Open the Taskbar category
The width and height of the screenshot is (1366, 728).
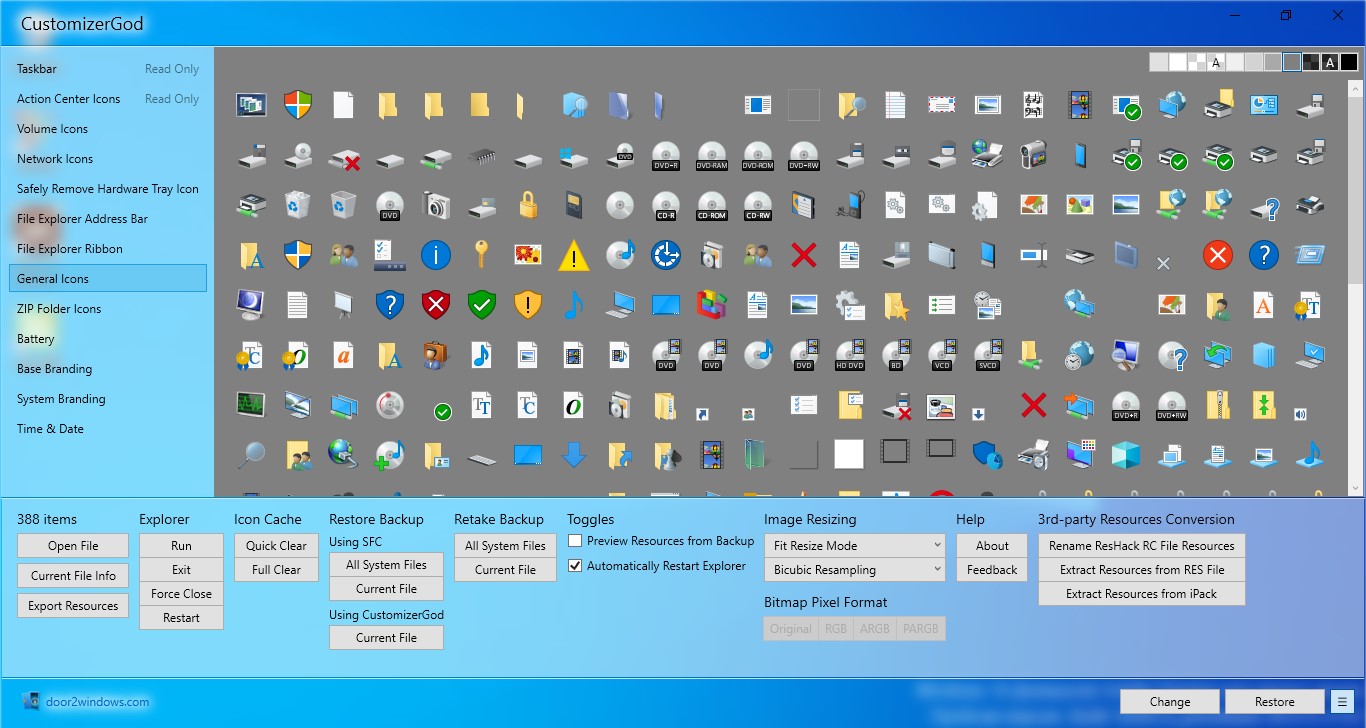click(108, 69)
